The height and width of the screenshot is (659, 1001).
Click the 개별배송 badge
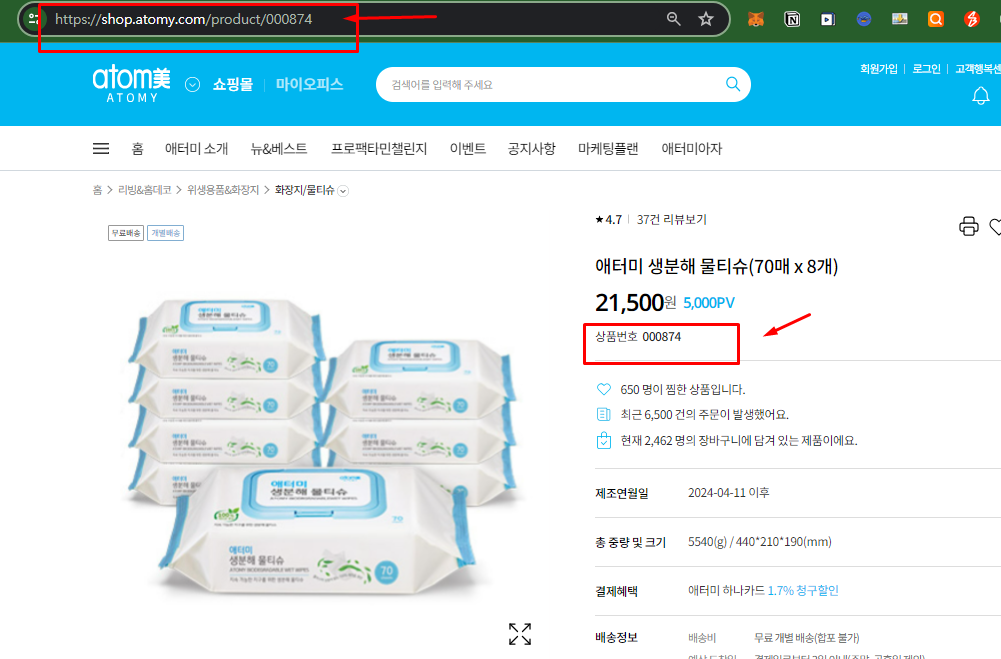pos(165,233)
